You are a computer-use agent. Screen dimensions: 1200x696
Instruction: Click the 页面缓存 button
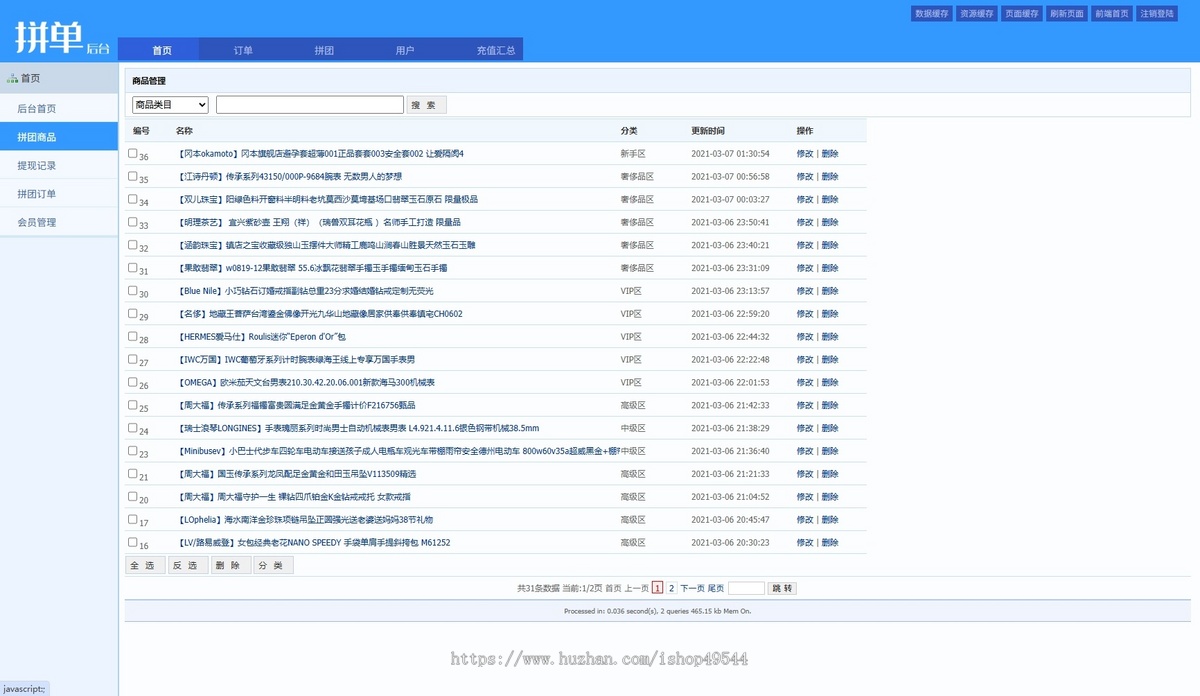click(x=1022, y=14)
